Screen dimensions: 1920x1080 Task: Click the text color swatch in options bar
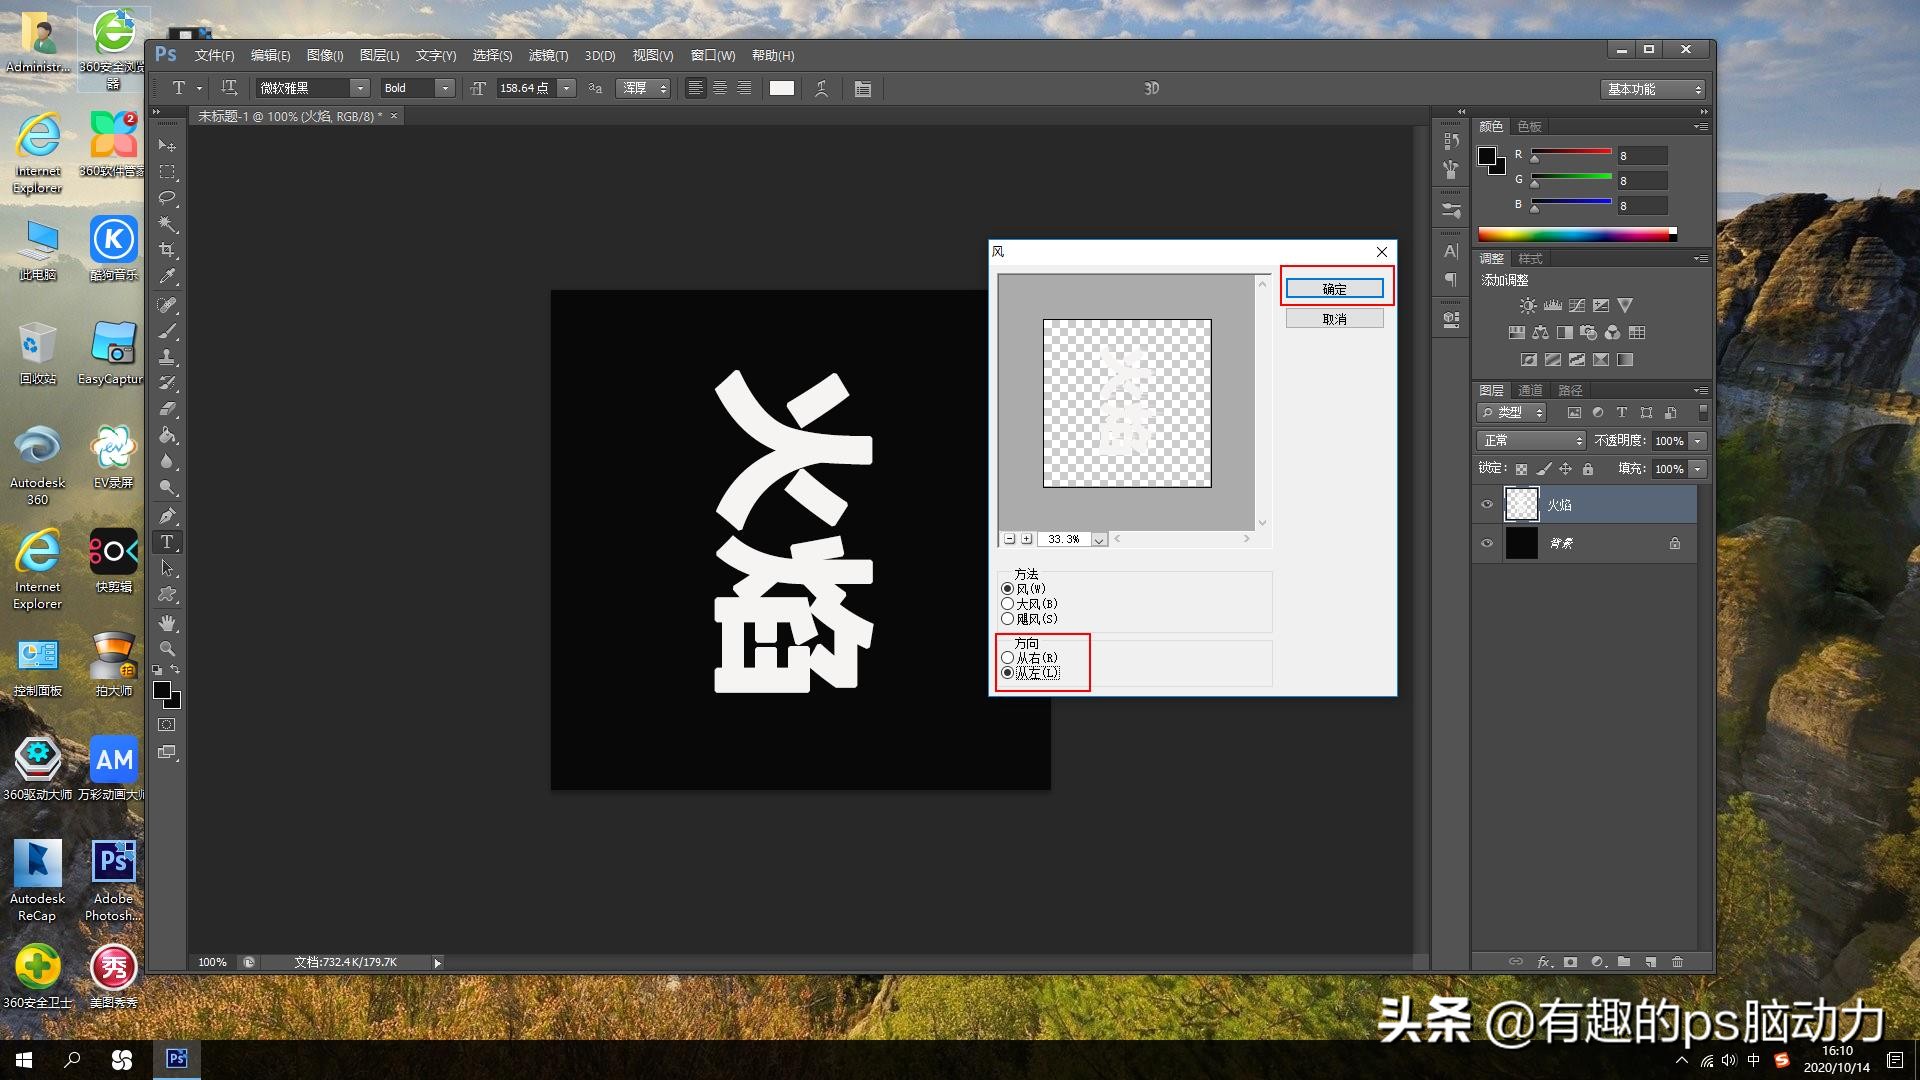point(782,89)
